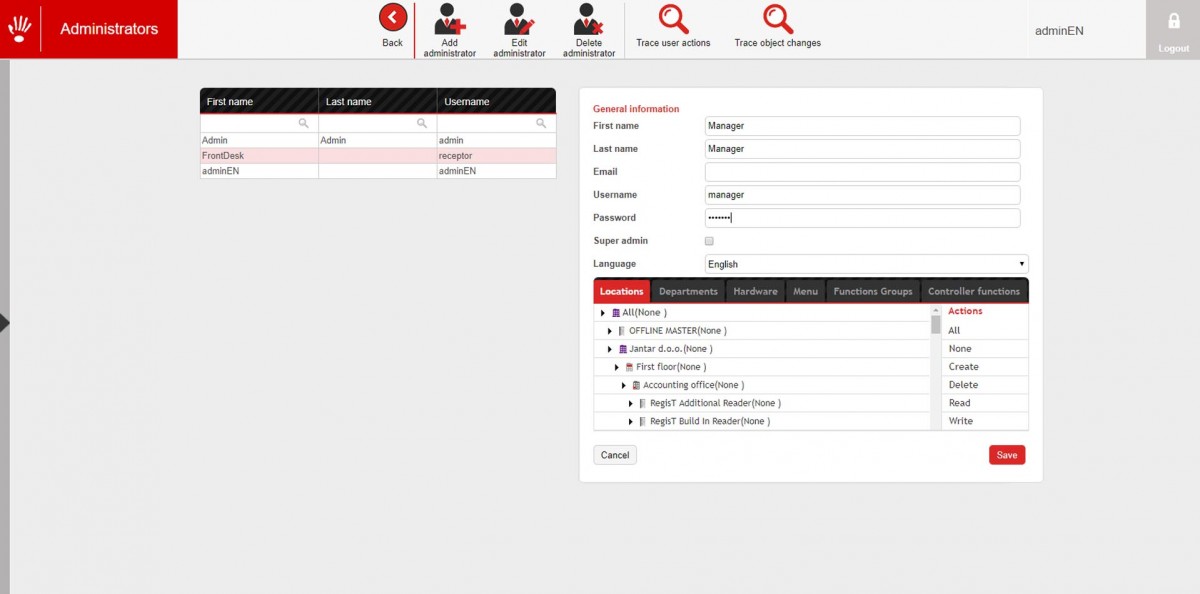Switch to the Locations tab
The height and width of the screenshot is (594, 1200).
point(622,291)
